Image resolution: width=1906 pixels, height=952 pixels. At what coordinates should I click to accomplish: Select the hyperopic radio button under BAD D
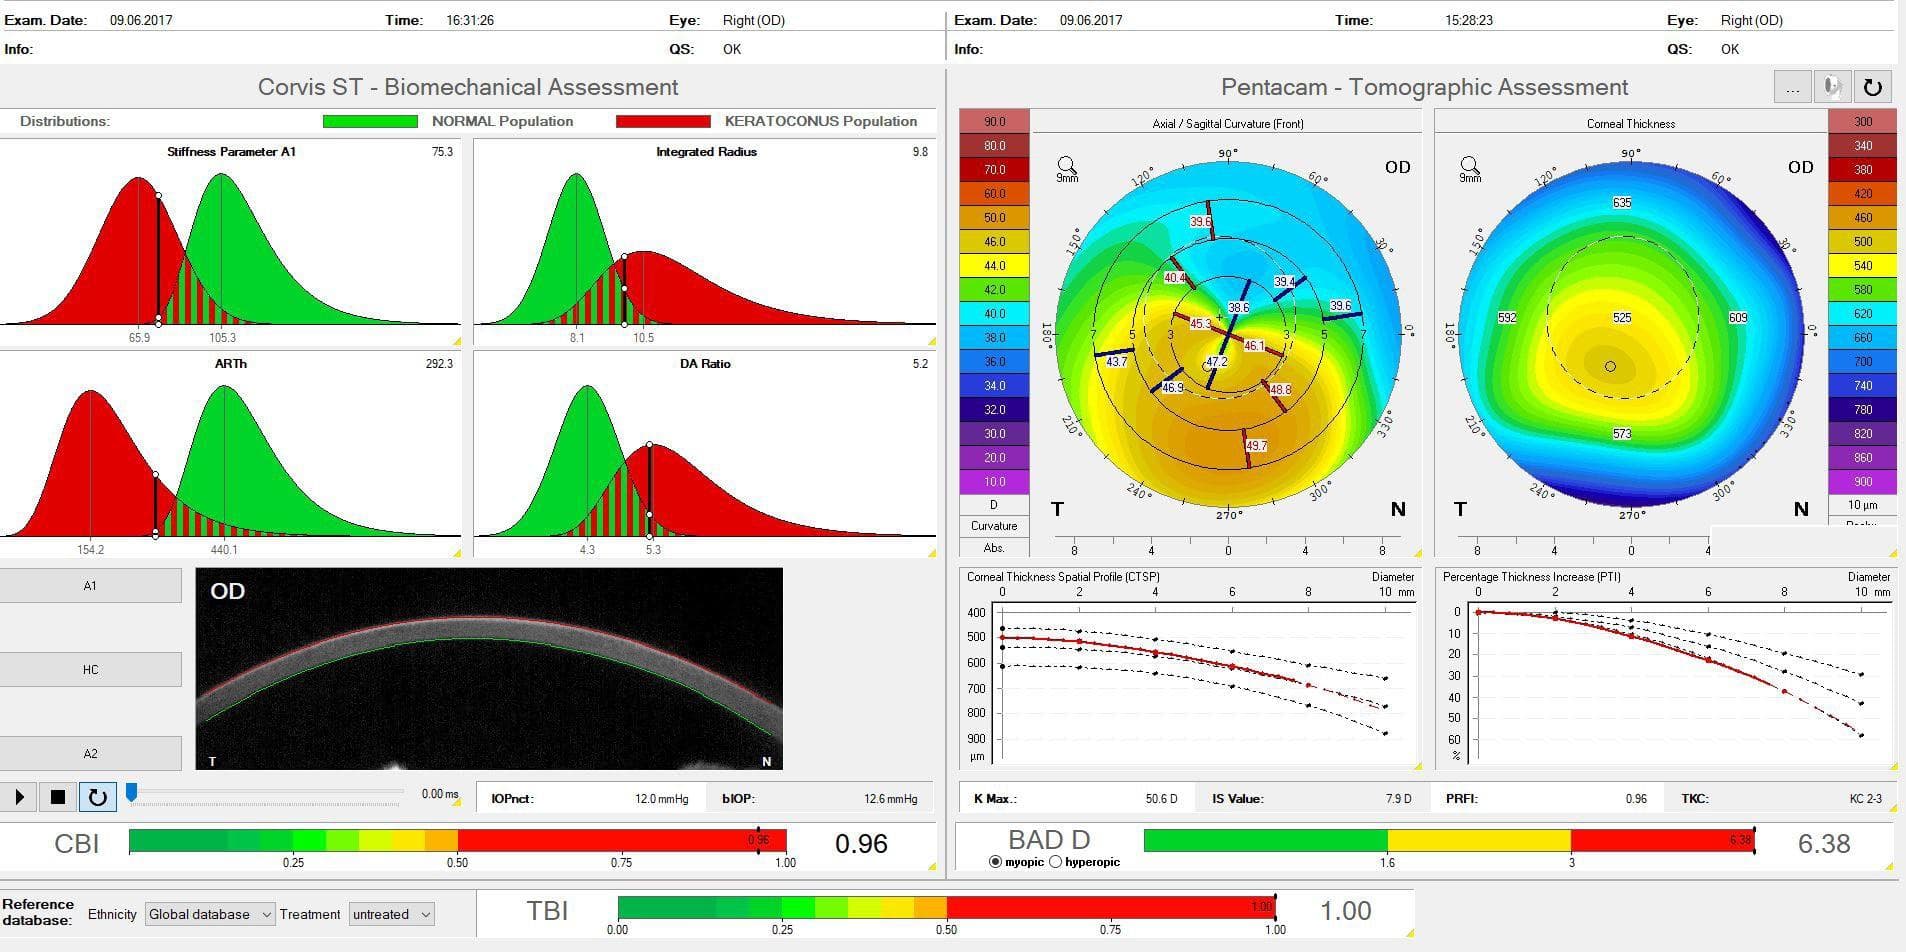click(x=1055, y=862)
